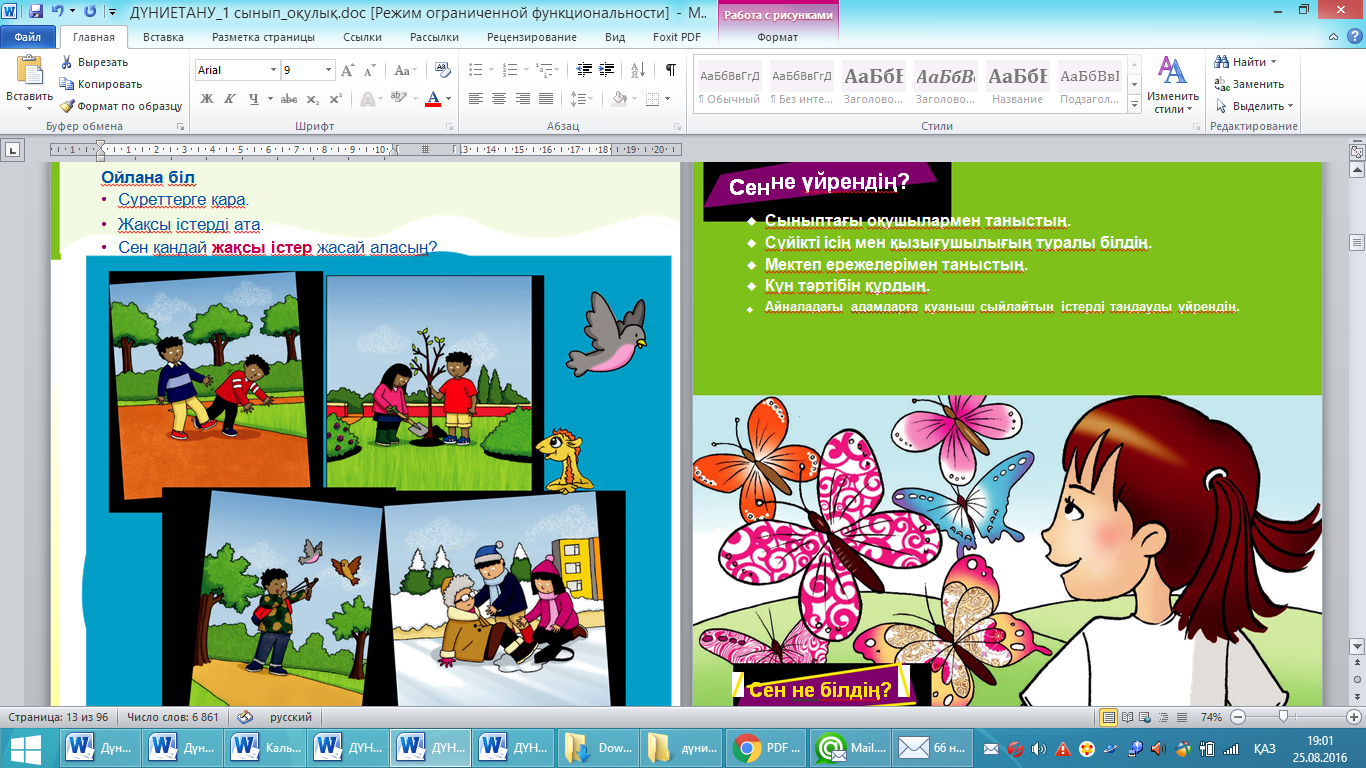Switch to the Рецензирование tab
This screenshot has width=1366, height=768.
[x=531, y=37]
